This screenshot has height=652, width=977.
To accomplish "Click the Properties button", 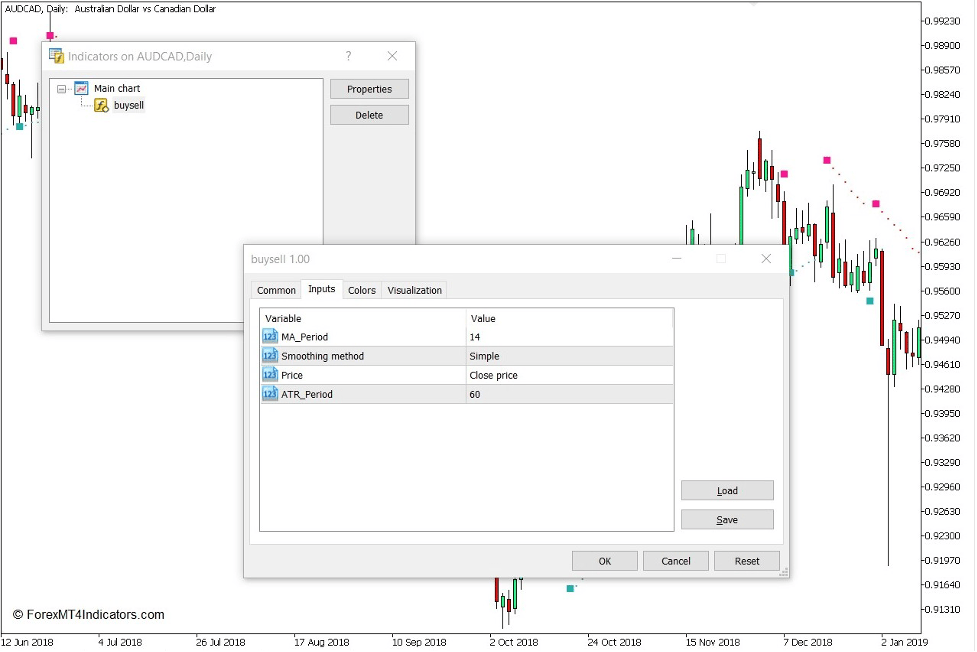I will point(369,89).
